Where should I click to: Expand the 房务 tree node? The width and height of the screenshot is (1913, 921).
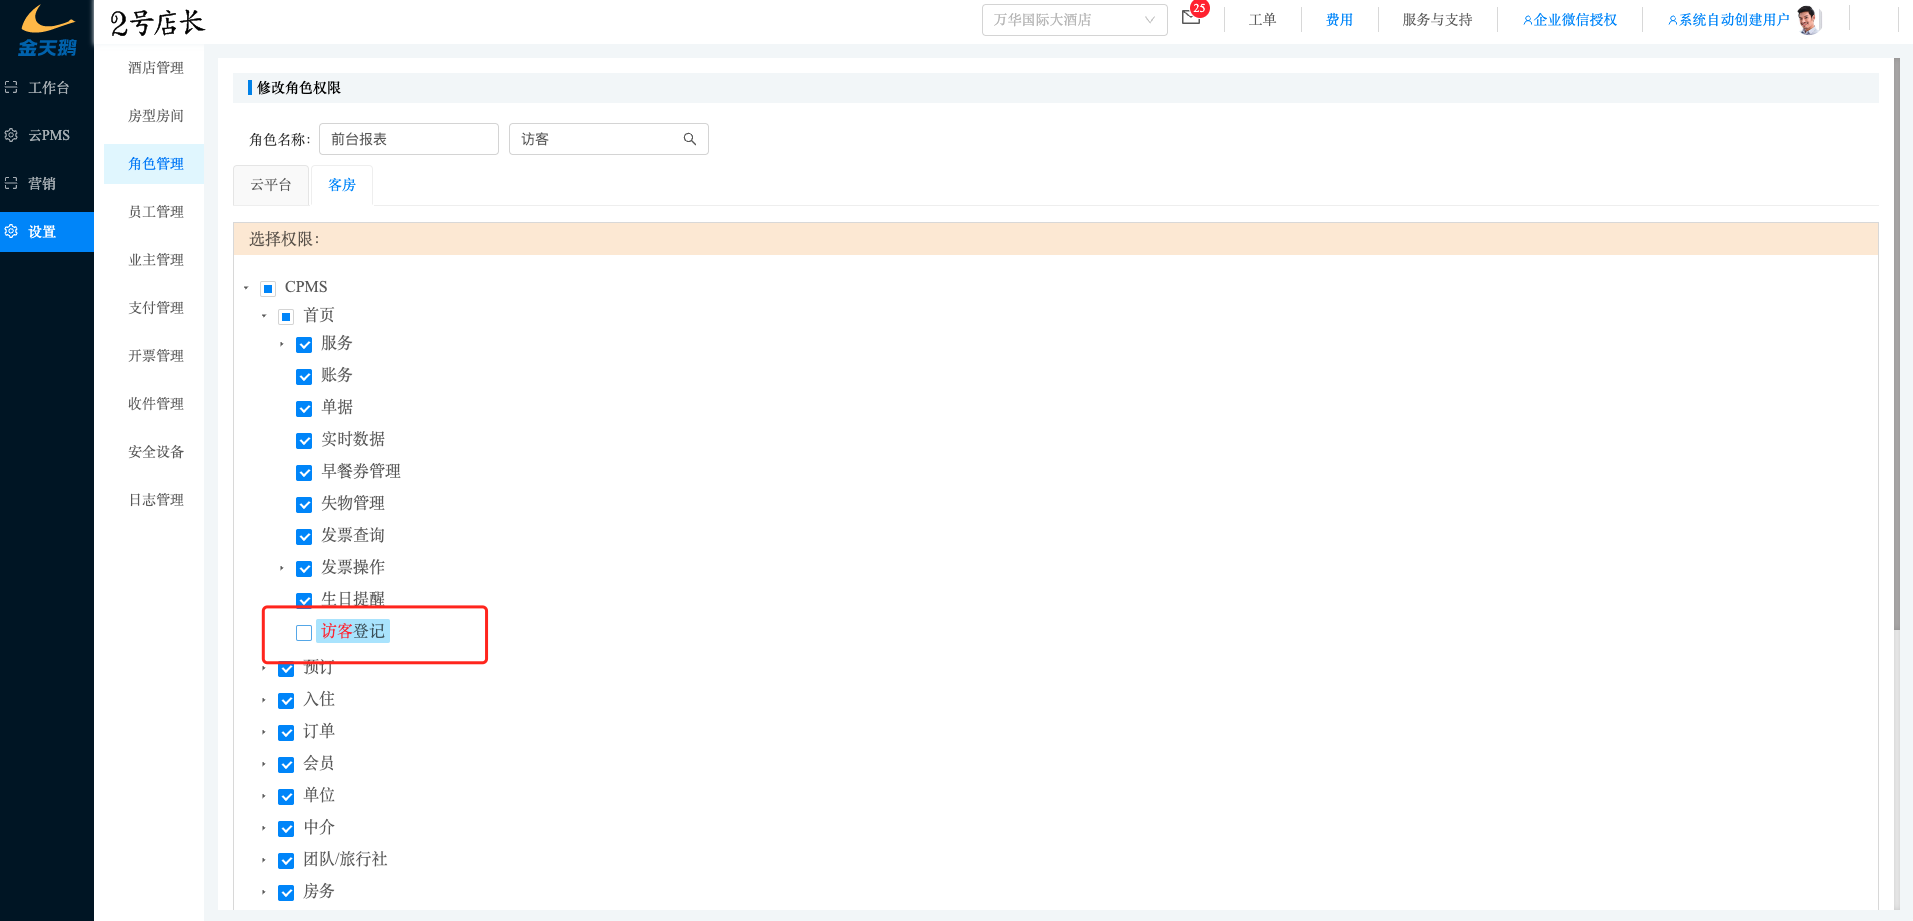(264, 892)
